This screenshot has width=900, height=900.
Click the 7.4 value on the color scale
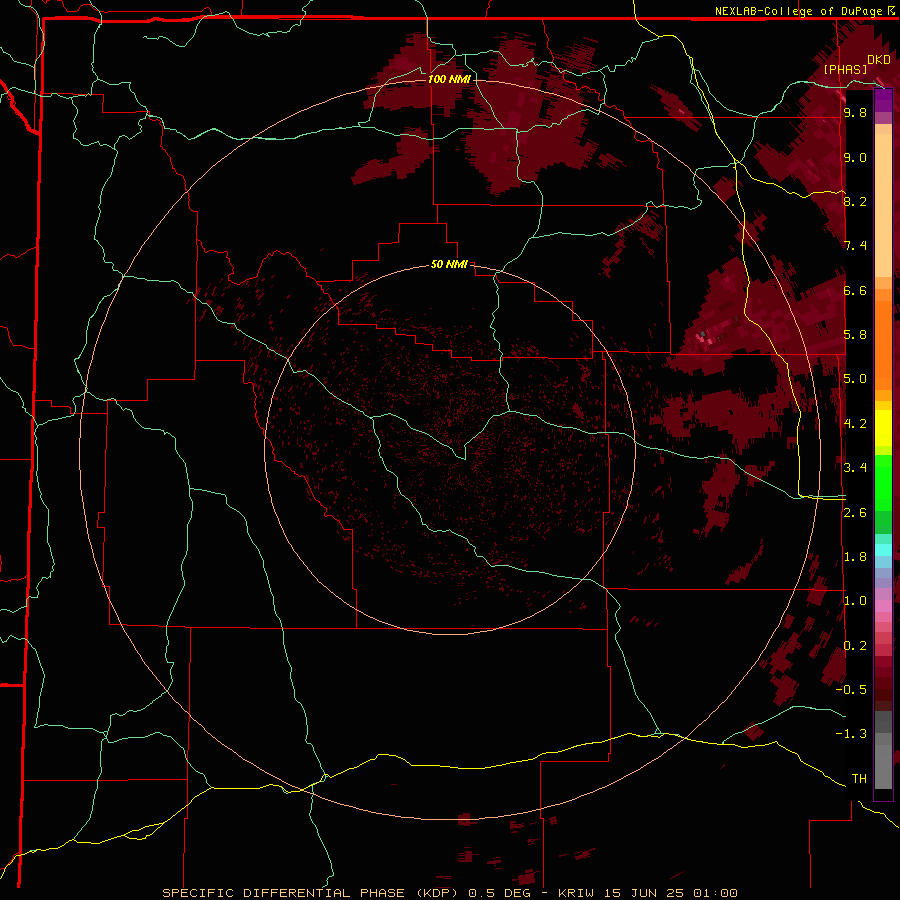click(x=855, y=246)
